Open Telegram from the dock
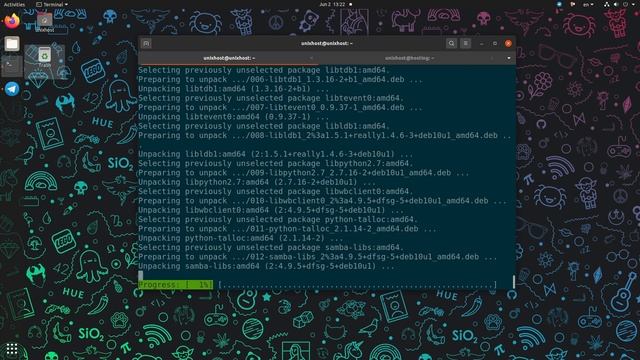The height and width of the screenshot is (360, 640). (x=12, y=89)
